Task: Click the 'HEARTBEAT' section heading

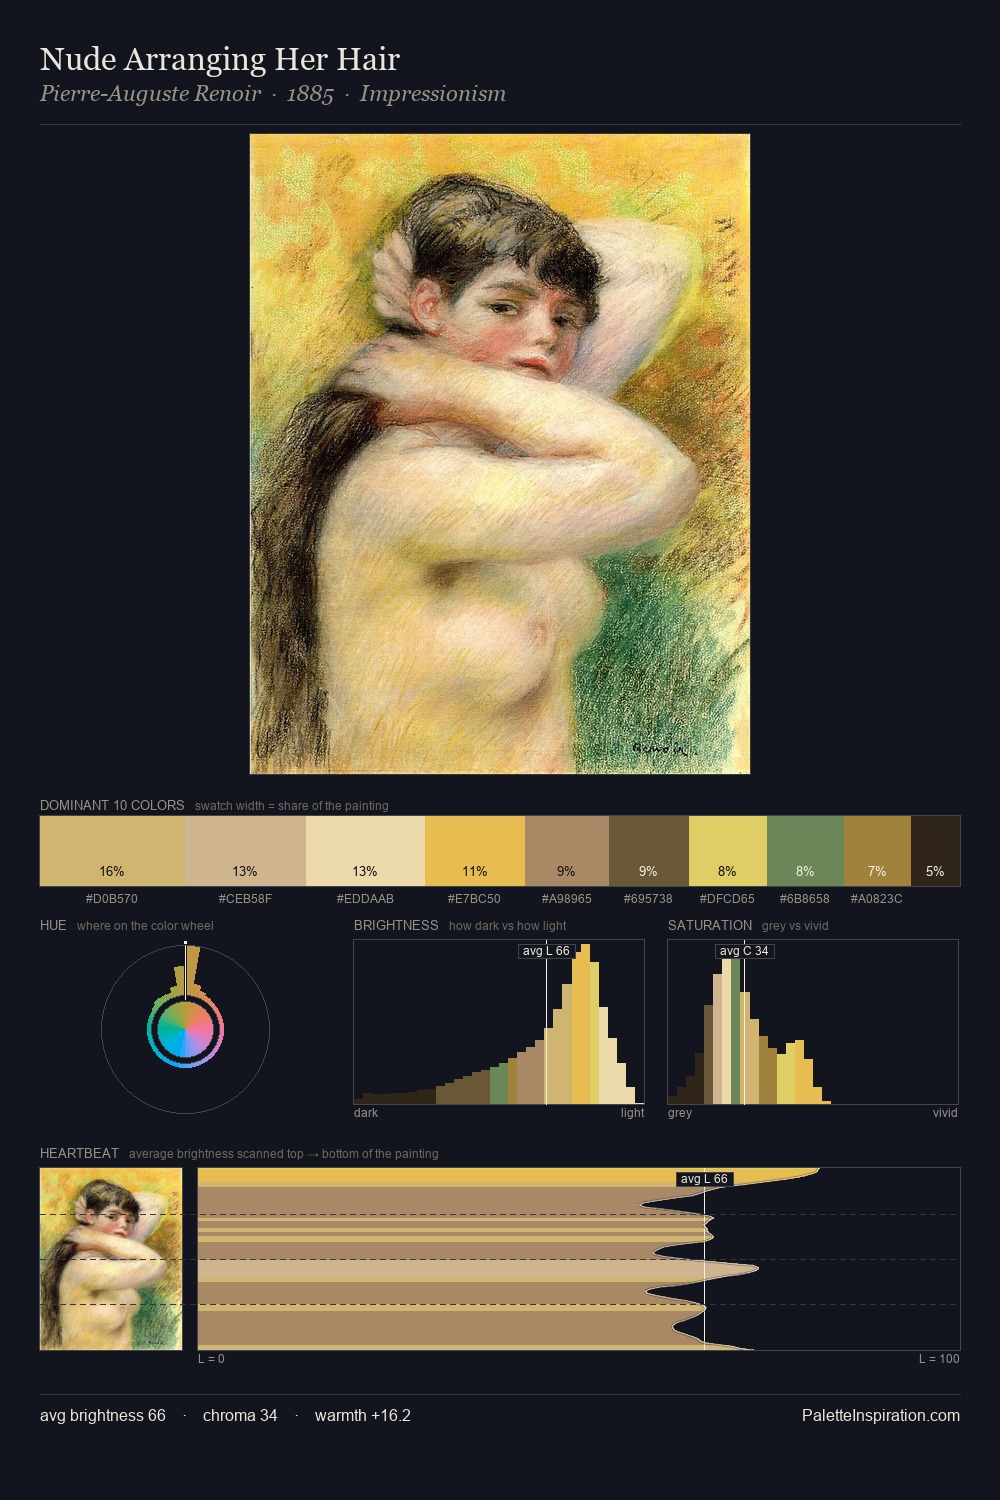Action: point(79,1153)
